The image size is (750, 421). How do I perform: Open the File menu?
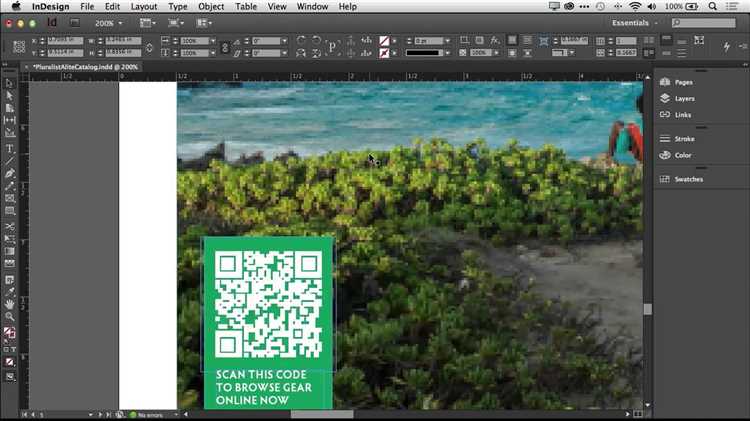tap(87, 7)
